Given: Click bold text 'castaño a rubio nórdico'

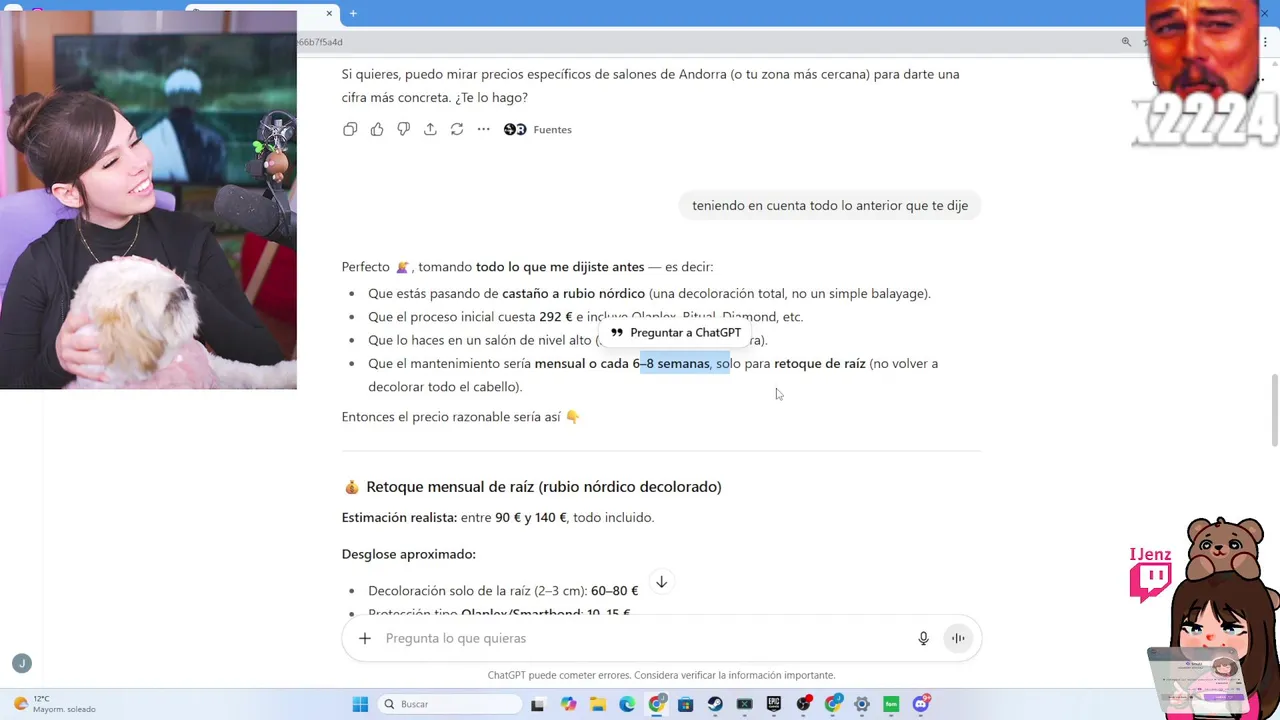Looking at the screenshot, I should click(x=573, y=294).
